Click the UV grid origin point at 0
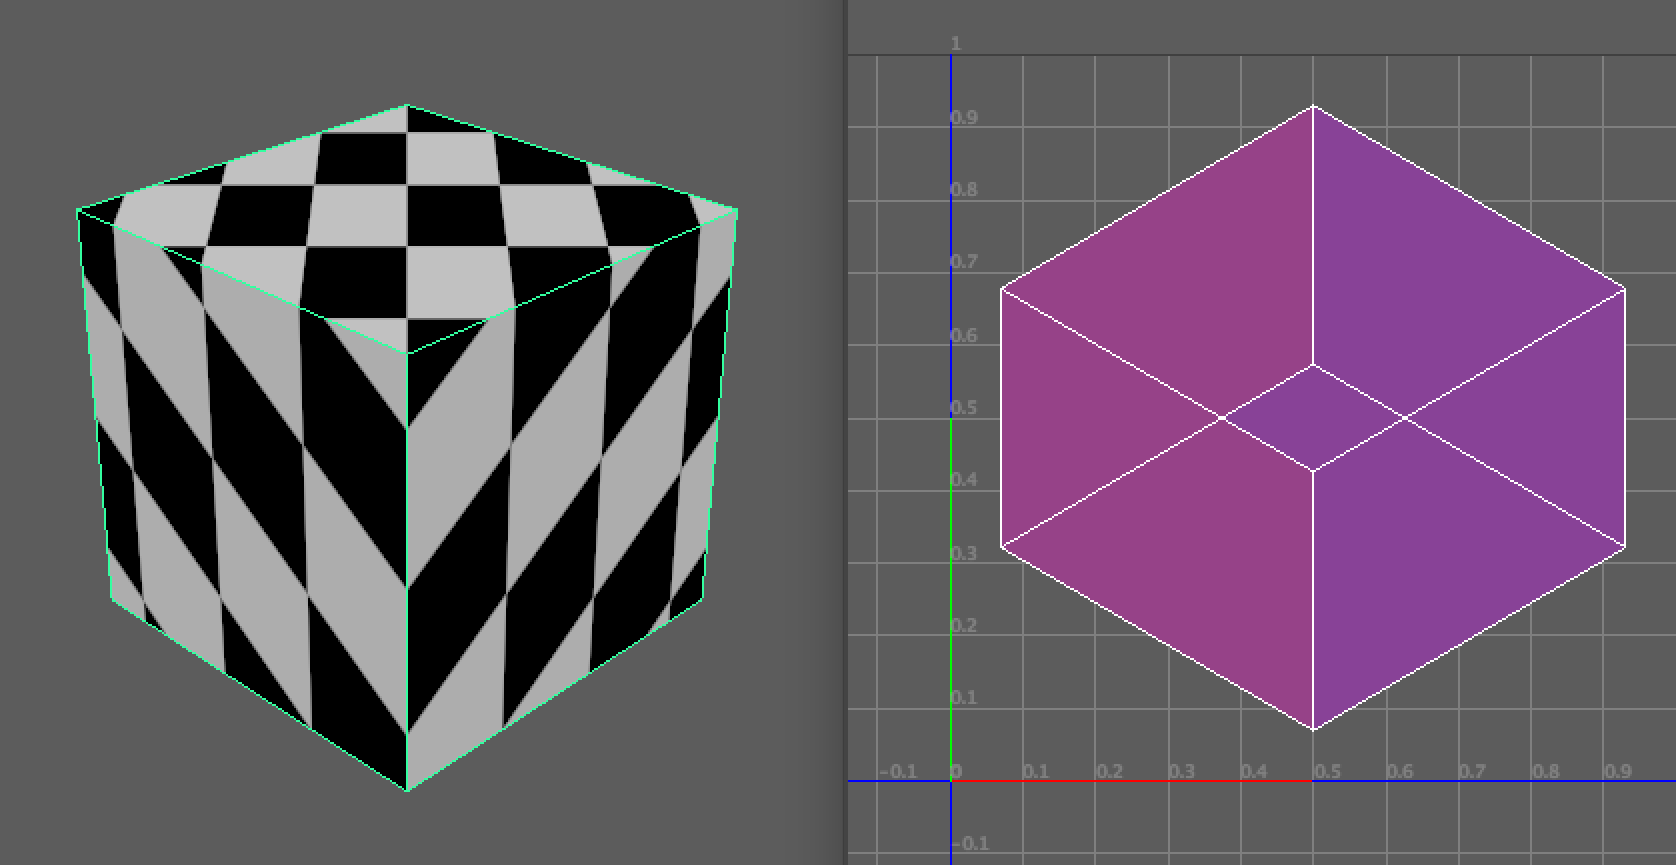 click(x=951, y=780)
